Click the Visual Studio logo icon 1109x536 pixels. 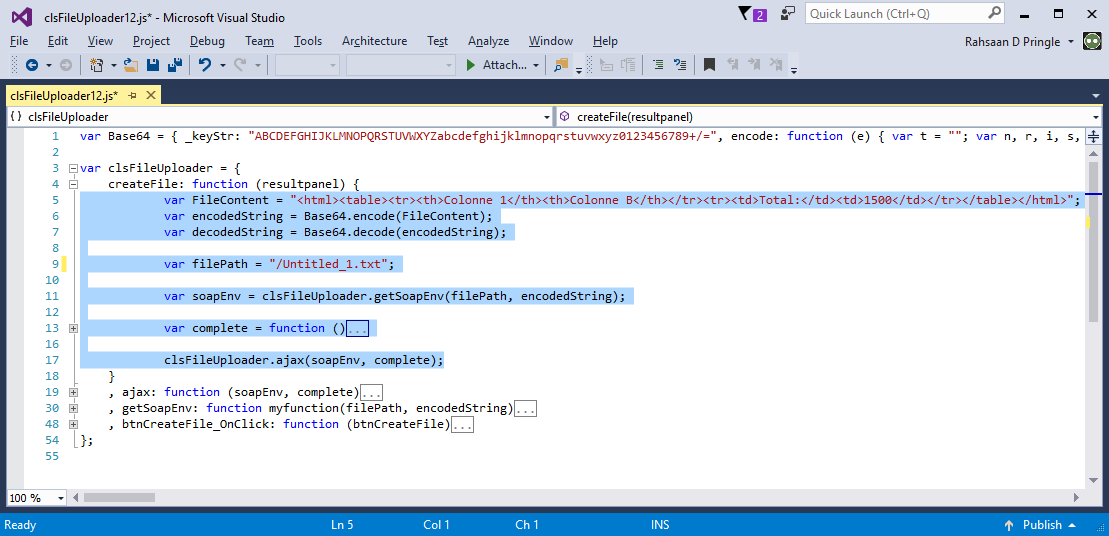click(x=21, y=16)
